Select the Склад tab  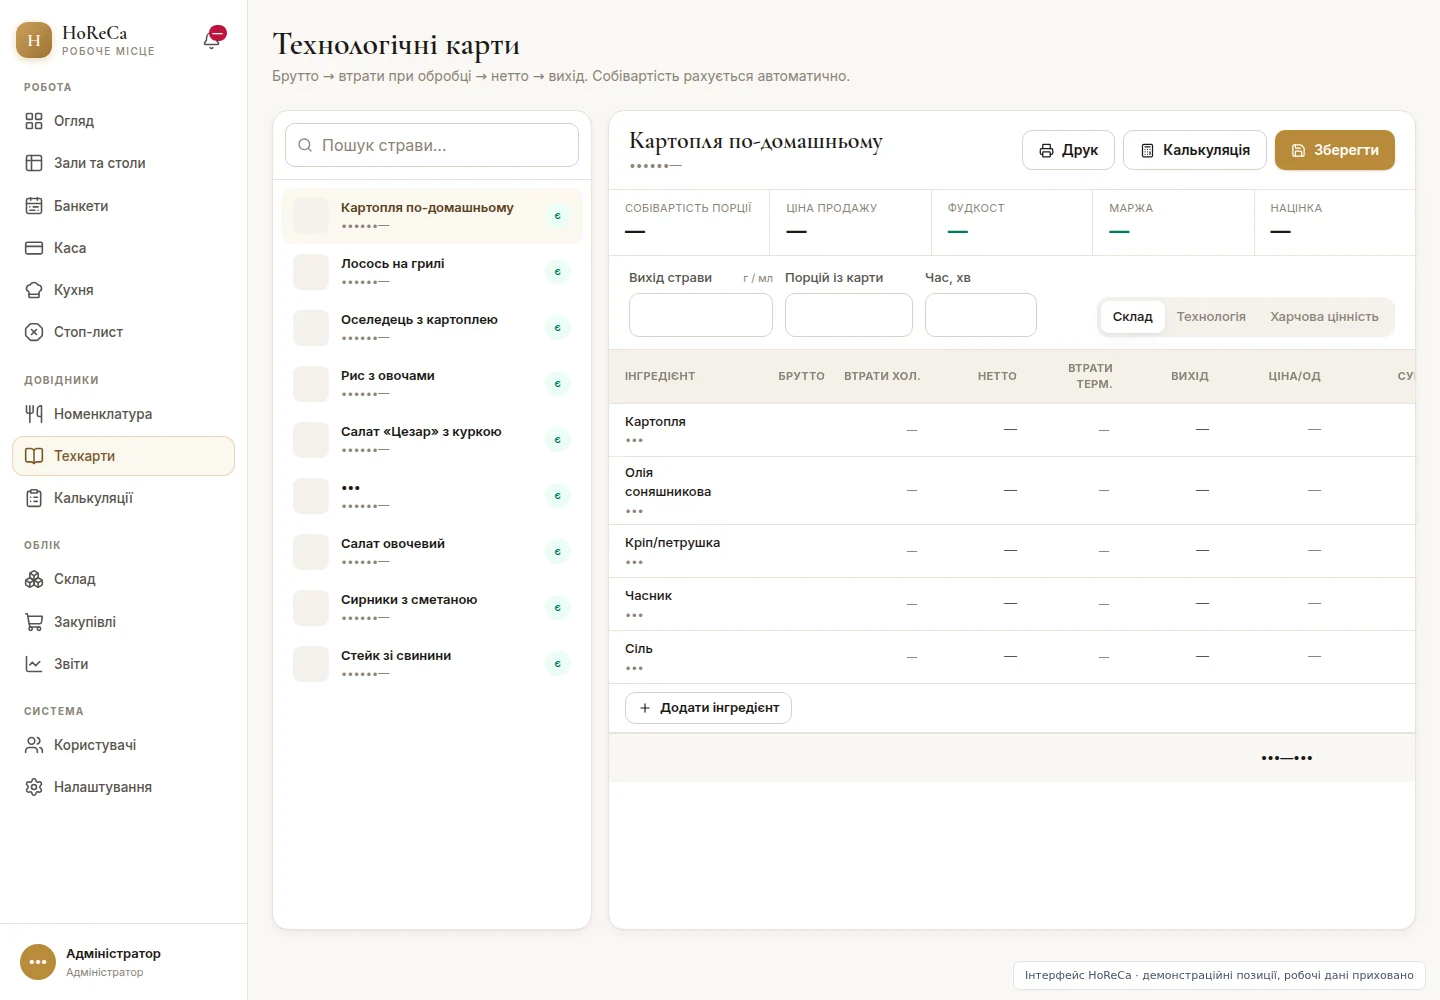click(x=1133, y=317)
